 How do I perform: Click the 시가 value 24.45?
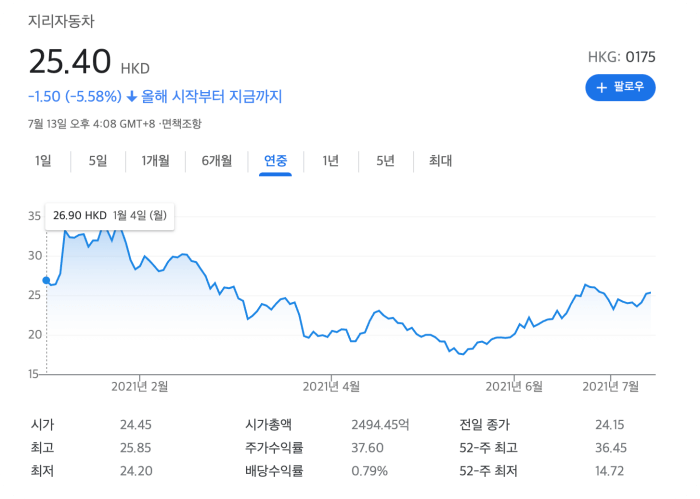(x=136, y=424)
